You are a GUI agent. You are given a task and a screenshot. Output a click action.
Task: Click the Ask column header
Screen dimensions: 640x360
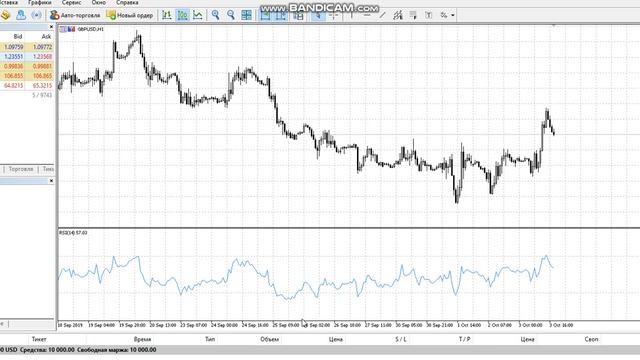coord(46,37)
